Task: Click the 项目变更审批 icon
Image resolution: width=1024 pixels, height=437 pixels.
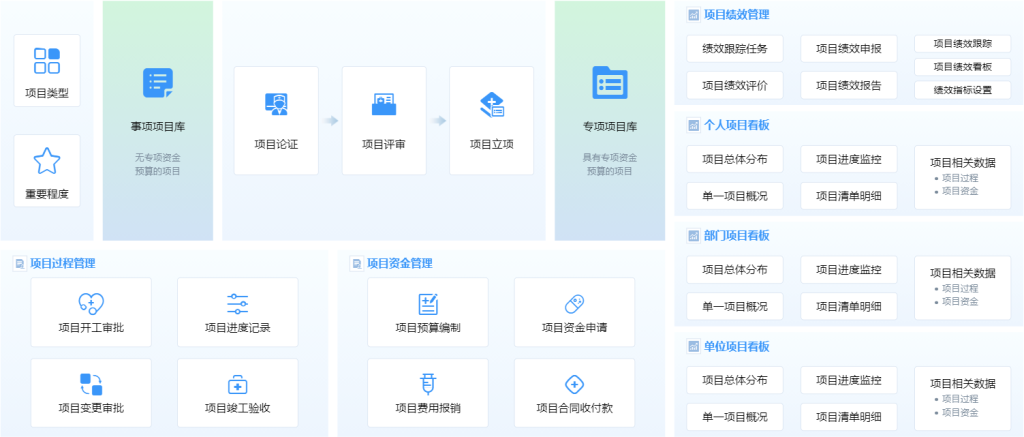Action: tap(91, 384)
